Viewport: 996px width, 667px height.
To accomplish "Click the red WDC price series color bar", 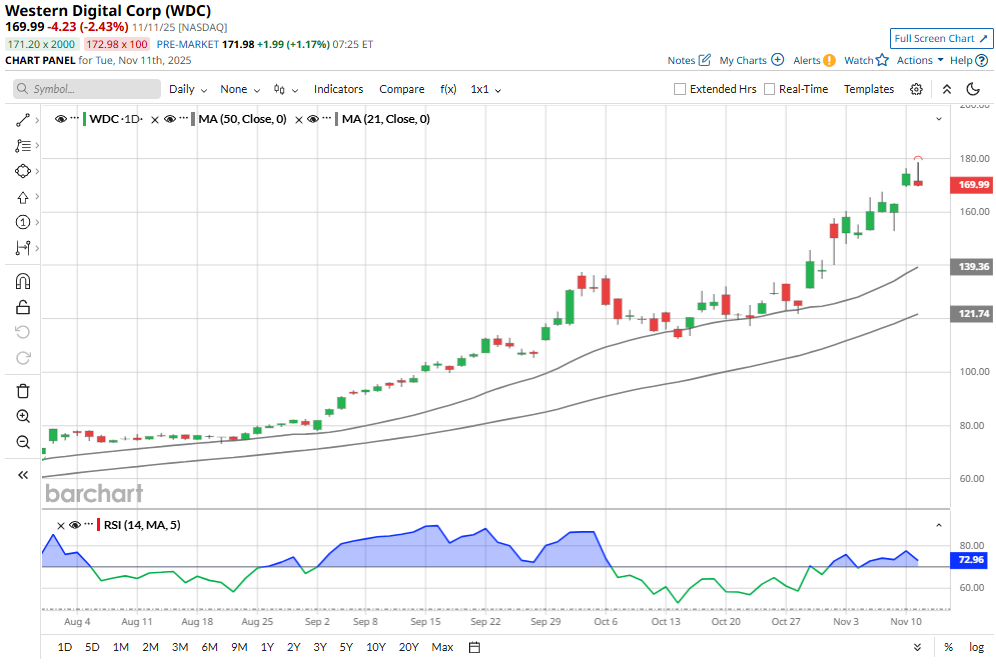I will click(x=85, y=119).
